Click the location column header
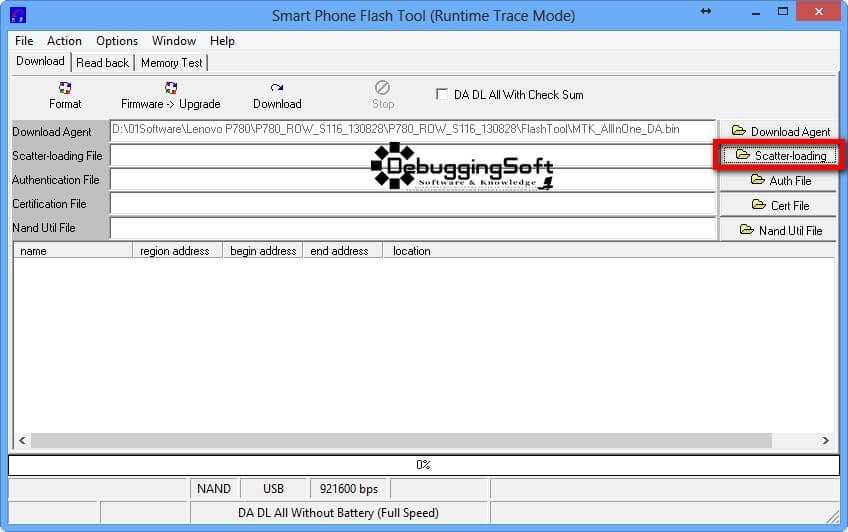The image size is (848, 532). point(608,251)
